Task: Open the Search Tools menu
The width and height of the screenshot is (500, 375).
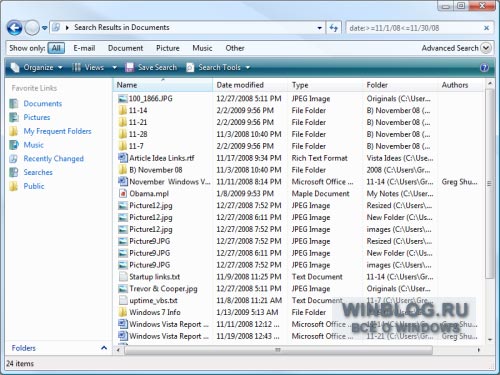Action: (218, 68)
